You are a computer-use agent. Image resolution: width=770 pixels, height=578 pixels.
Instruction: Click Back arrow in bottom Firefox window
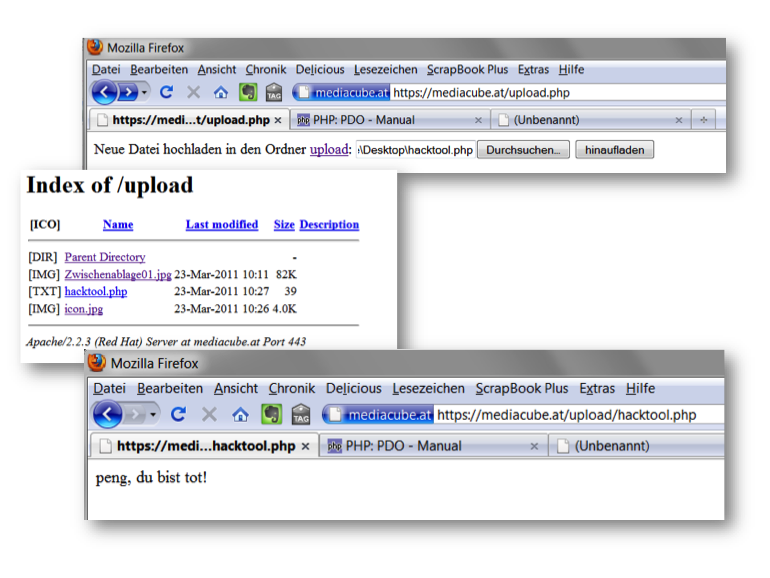click(x=108, y=414)
